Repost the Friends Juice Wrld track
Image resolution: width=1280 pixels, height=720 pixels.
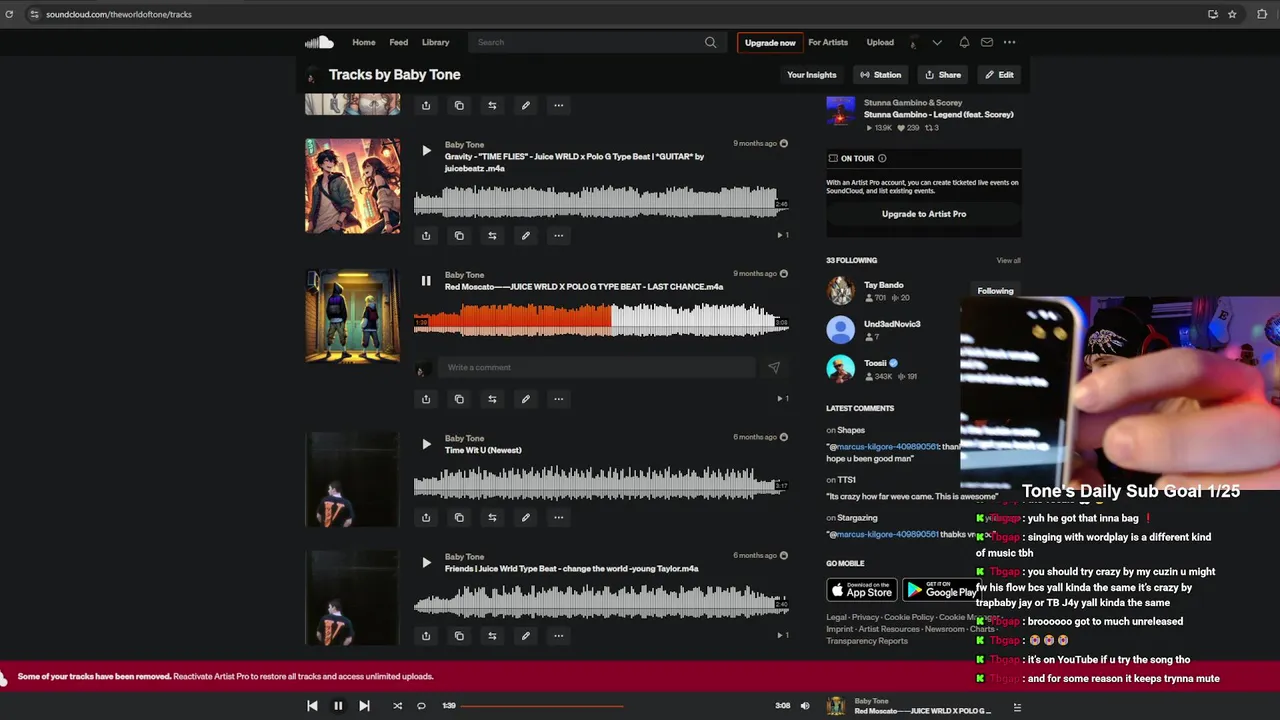[x=492, y=636]
